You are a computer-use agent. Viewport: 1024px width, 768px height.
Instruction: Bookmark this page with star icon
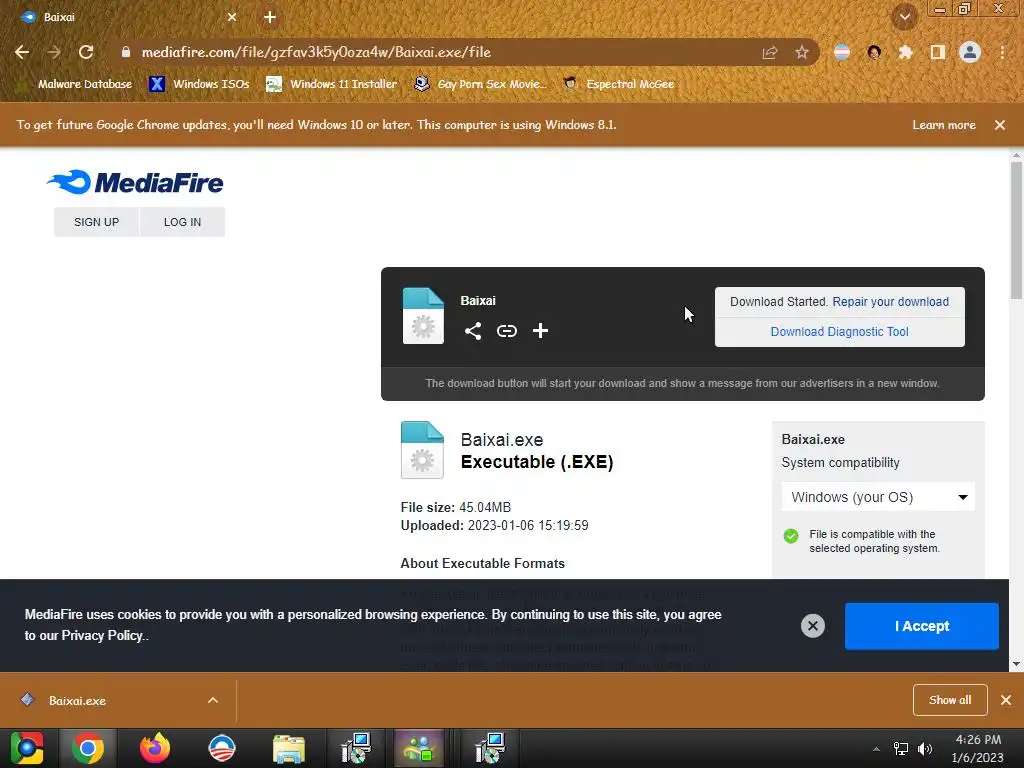802,52
